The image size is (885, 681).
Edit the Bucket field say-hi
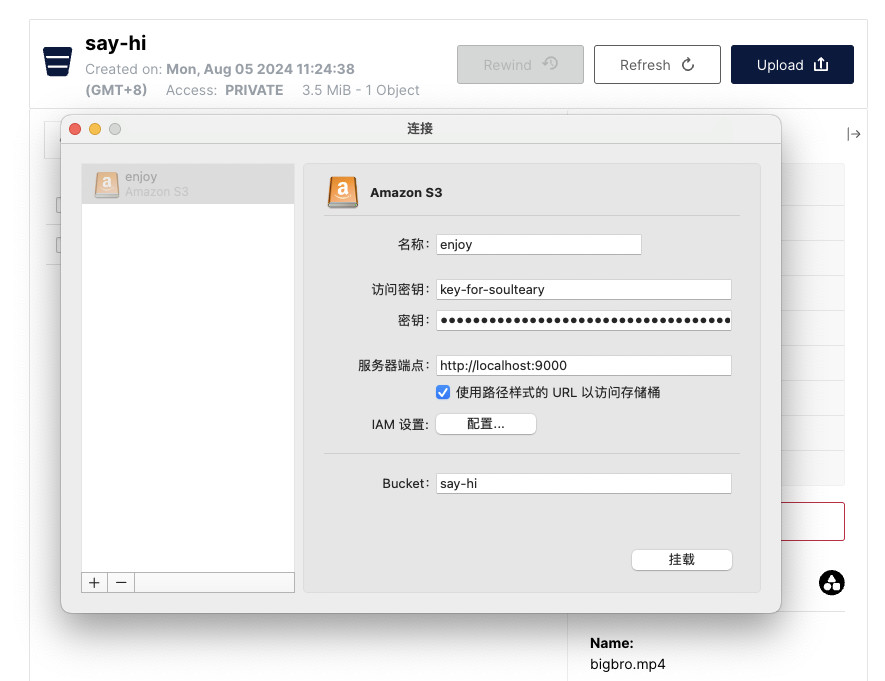(584, 484)
